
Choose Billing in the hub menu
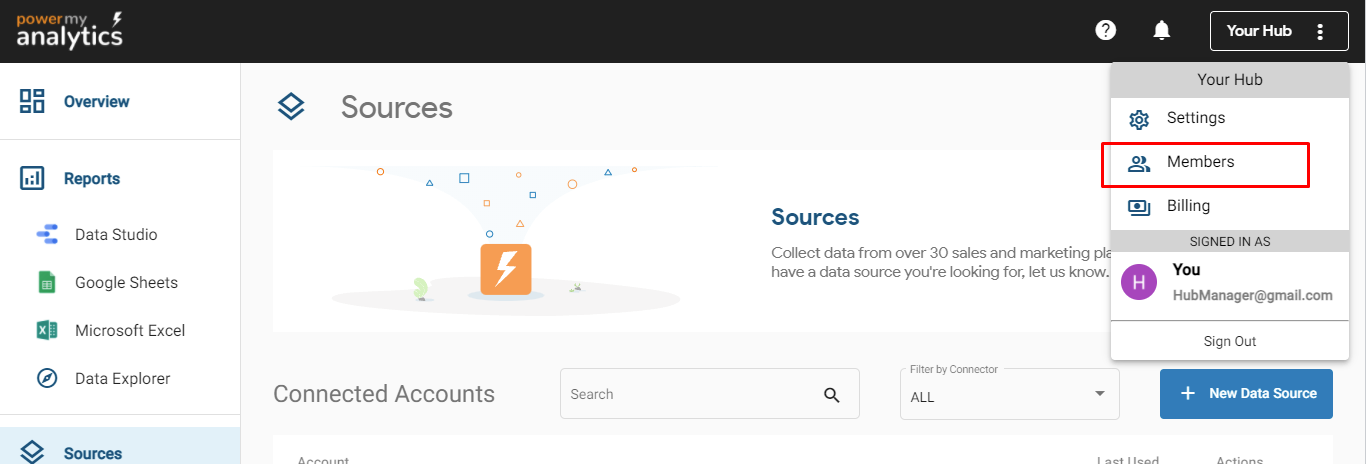click(x=1188, y=206)
